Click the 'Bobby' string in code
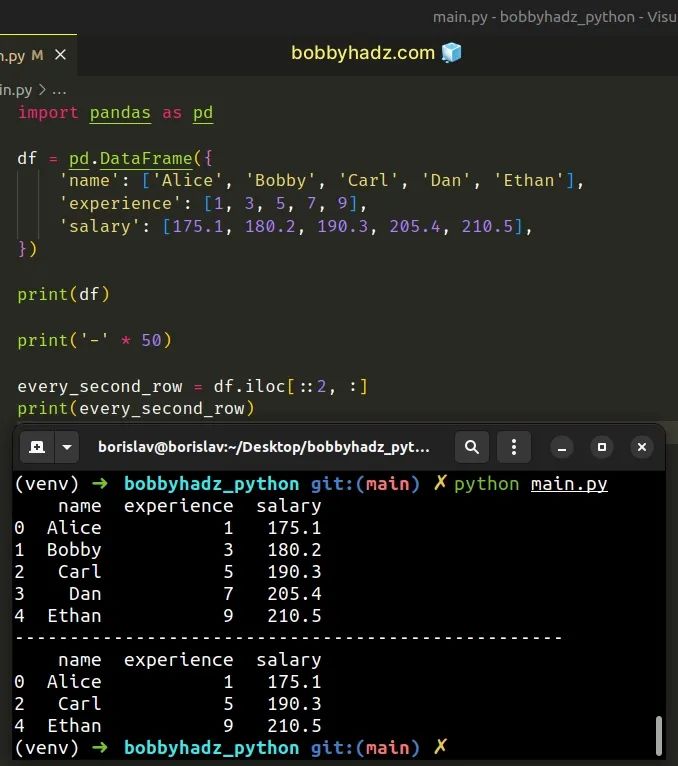The width and height of the screenshot is (678, 766). (x=280, y=181)
